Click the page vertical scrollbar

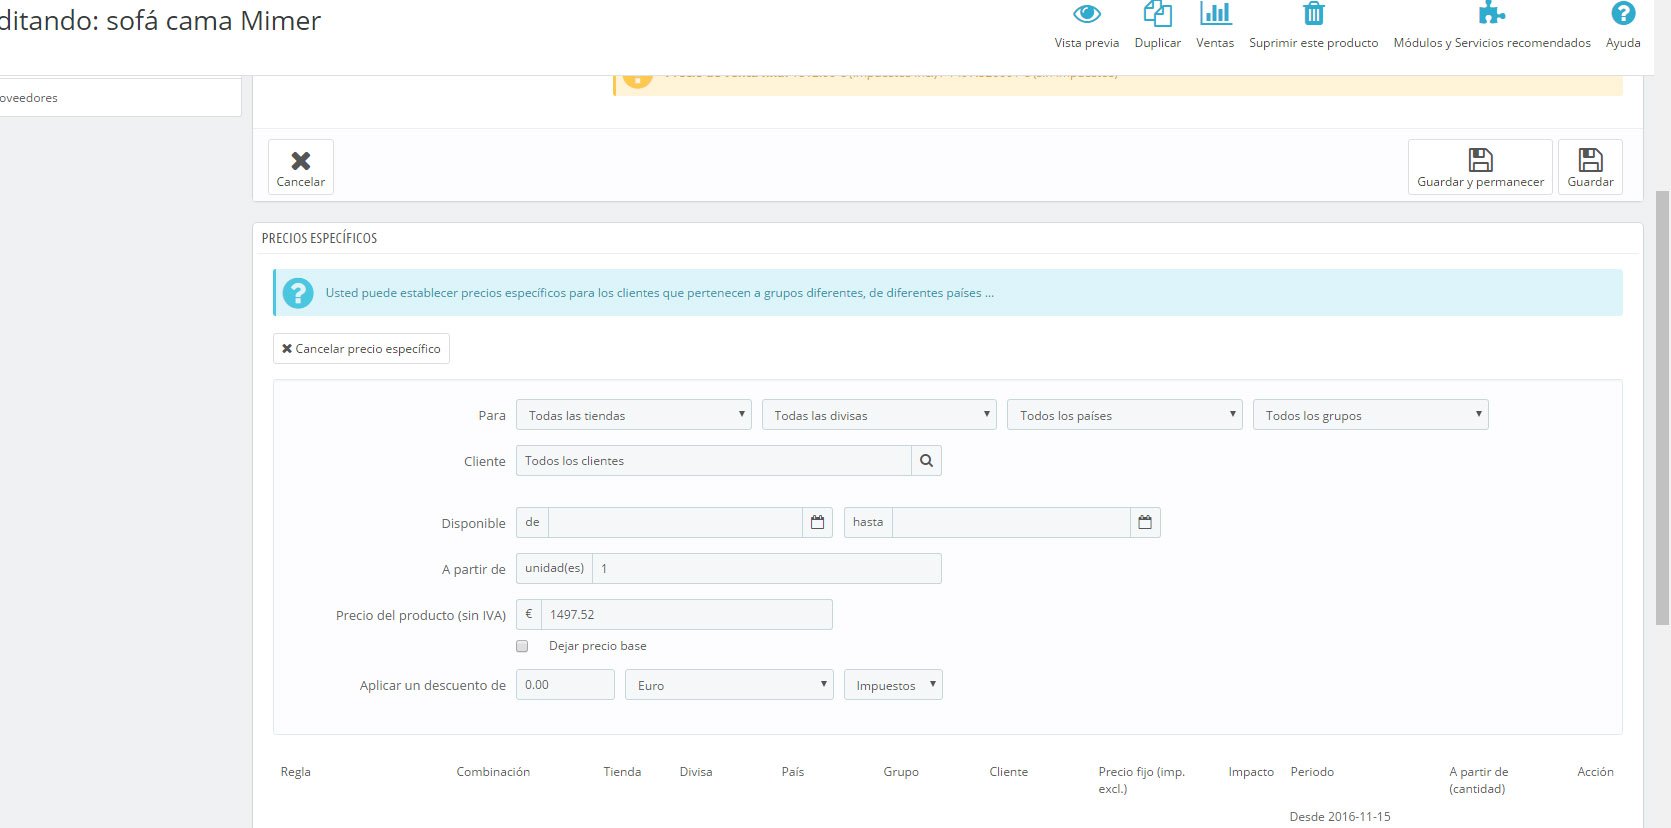pos(1662,408)
